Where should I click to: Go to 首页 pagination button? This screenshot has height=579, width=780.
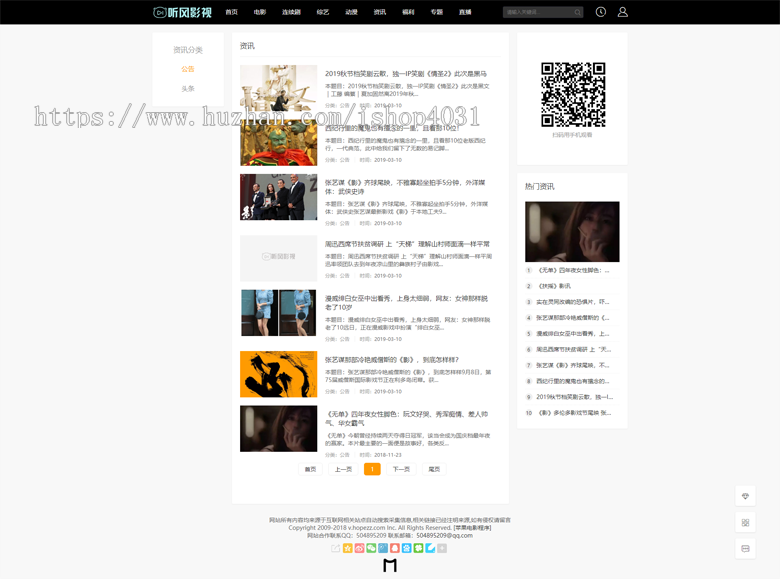pyautogui.click(x=310, y=469)
